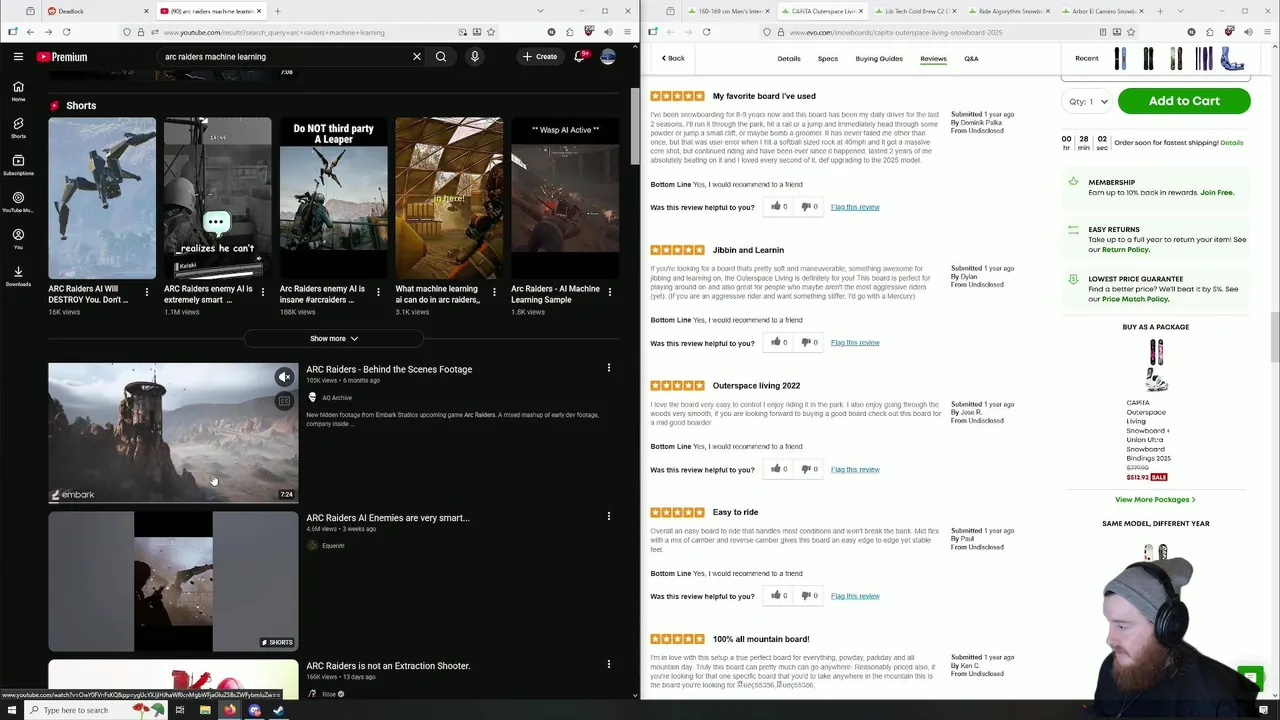Open options for 'enemy AI is extremely smart' short
Viewport: 1280px width, 720px height.
(263, 292)
